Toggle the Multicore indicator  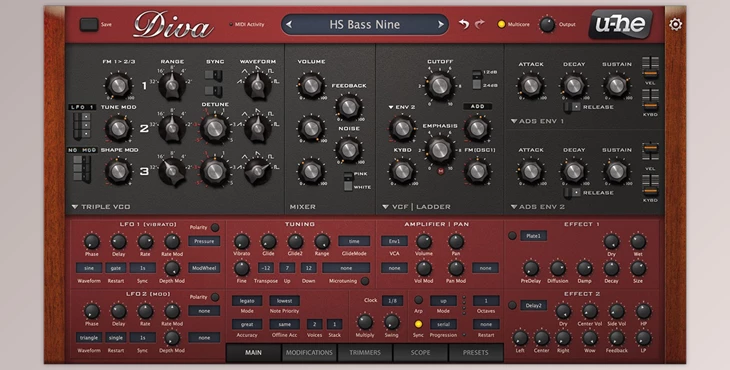(501, 24)
